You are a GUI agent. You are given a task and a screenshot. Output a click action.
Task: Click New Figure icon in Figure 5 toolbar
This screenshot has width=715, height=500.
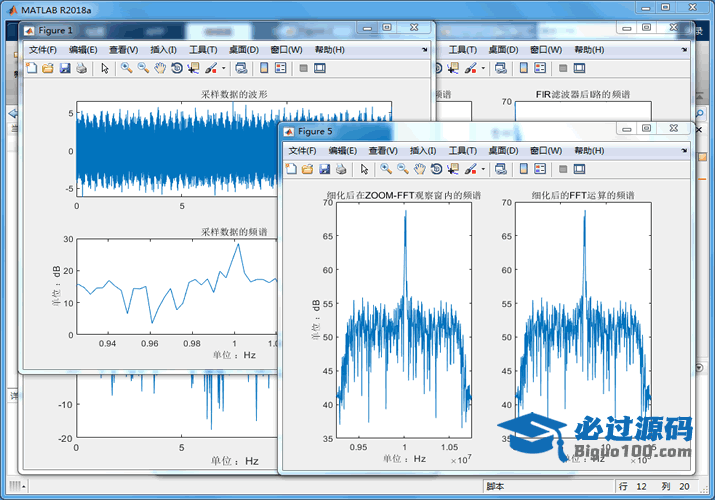(291, 169)
